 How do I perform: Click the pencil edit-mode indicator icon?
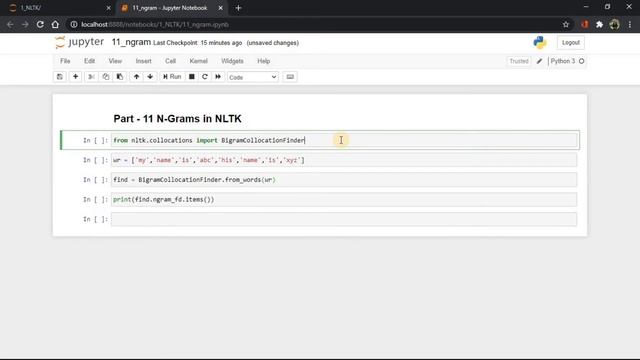[x=539, y=61]
